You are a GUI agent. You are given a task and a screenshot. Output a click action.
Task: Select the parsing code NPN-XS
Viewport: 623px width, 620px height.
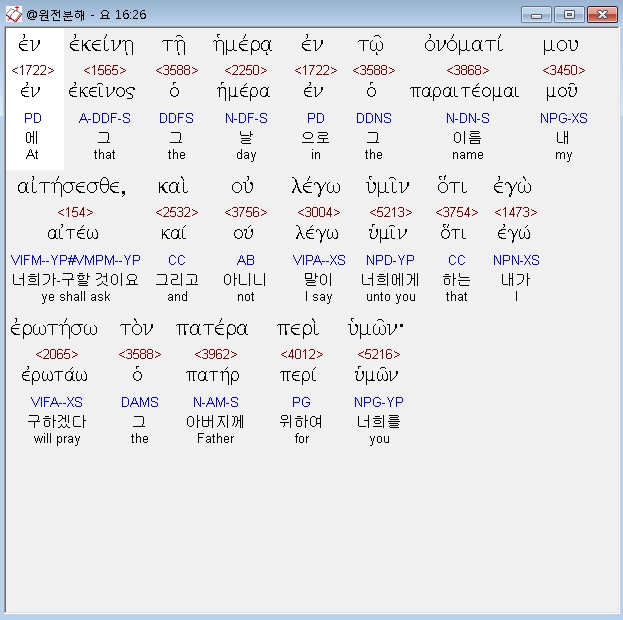coord(516,260)
